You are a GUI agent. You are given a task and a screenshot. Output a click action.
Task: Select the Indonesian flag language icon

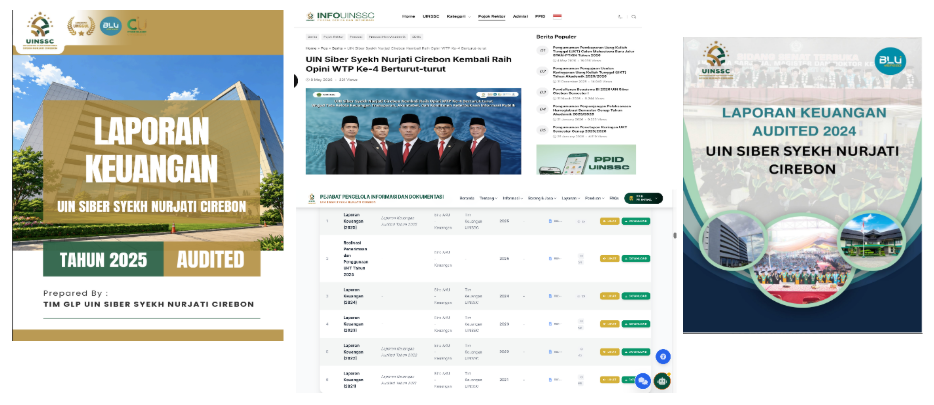point(557,17)
